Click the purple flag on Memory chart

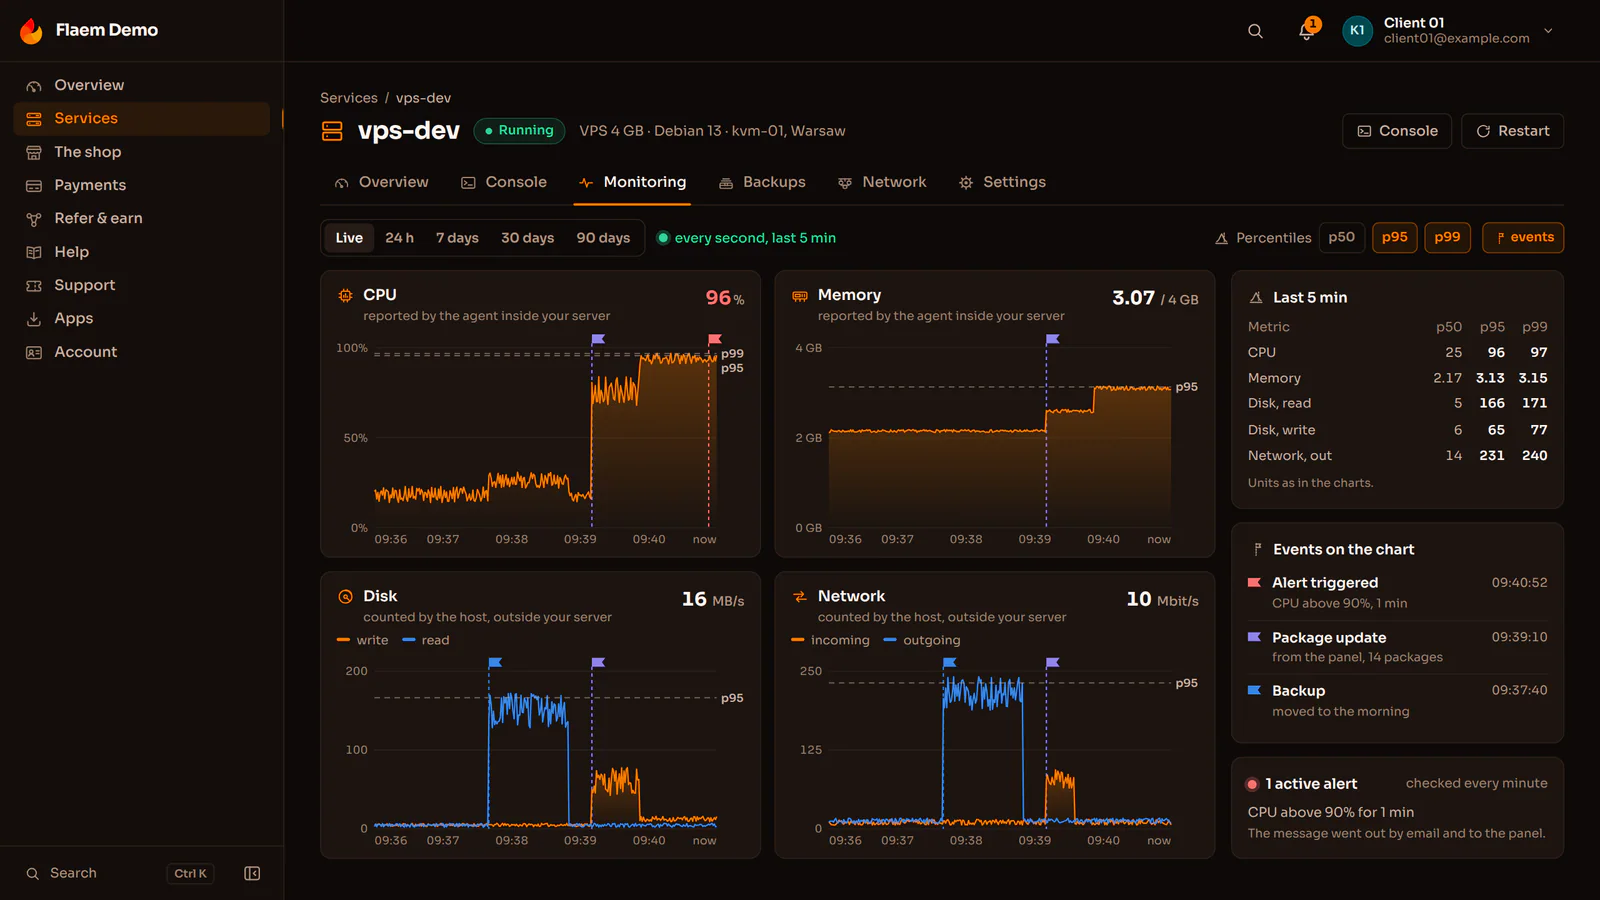1052,340
